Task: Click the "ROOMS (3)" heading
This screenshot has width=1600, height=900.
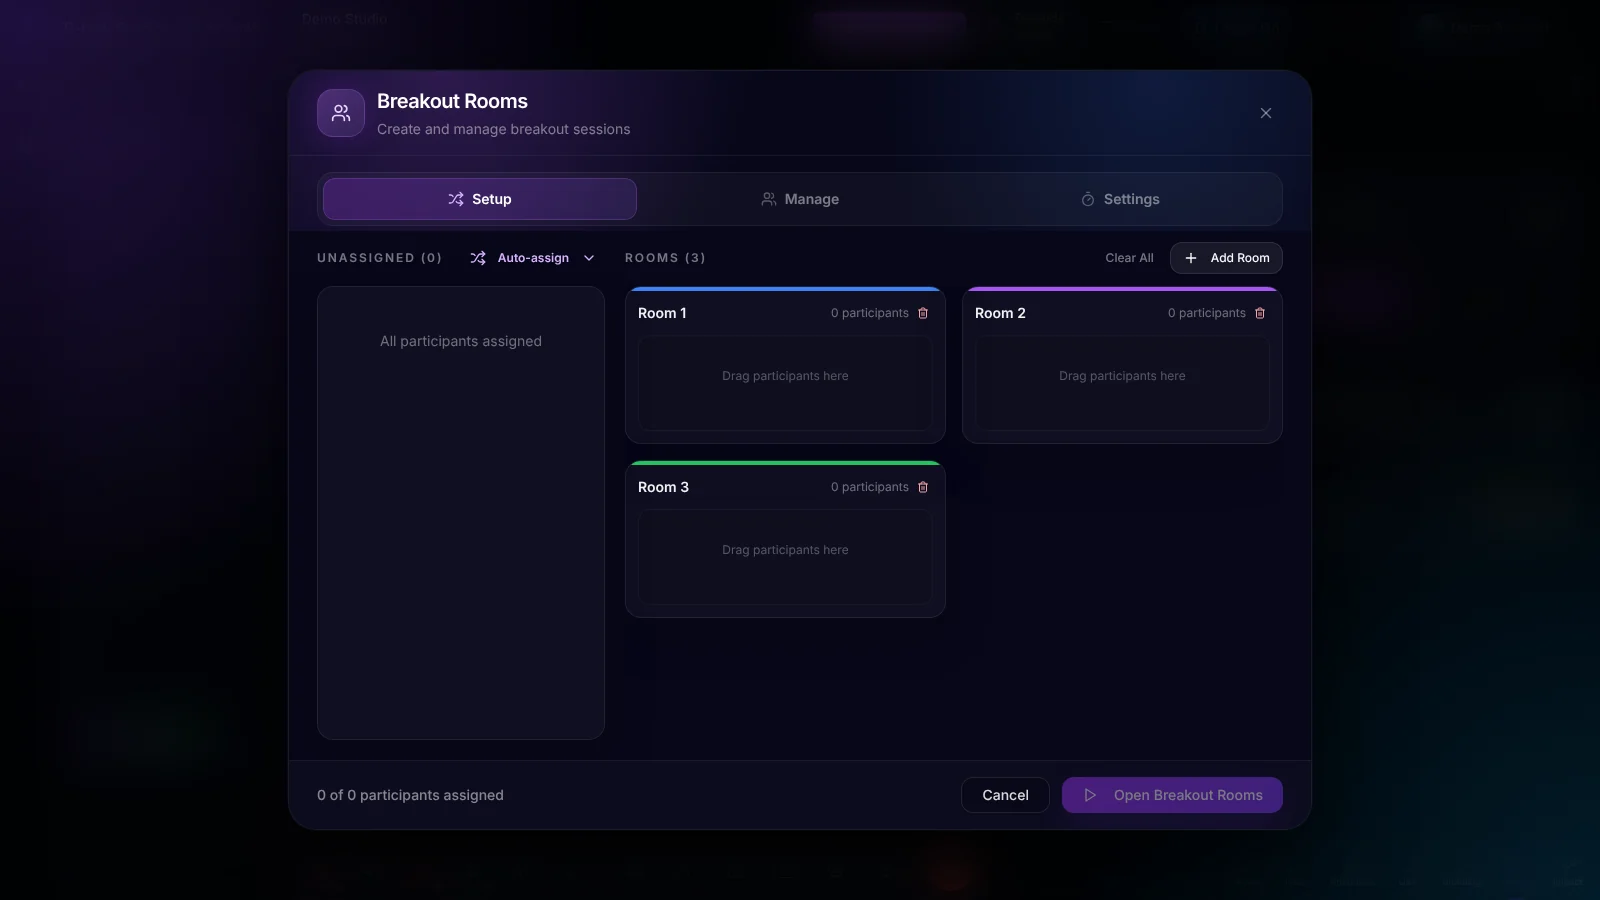Action: 665,258
